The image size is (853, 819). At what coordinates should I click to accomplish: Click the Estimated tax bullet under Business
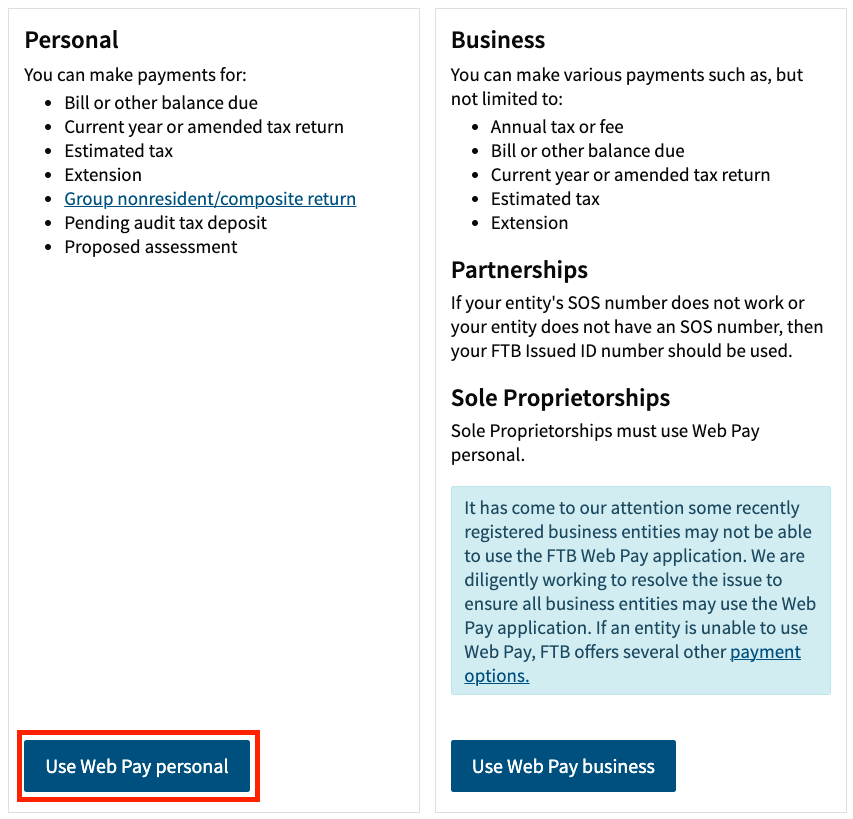[x=544, y=198]
